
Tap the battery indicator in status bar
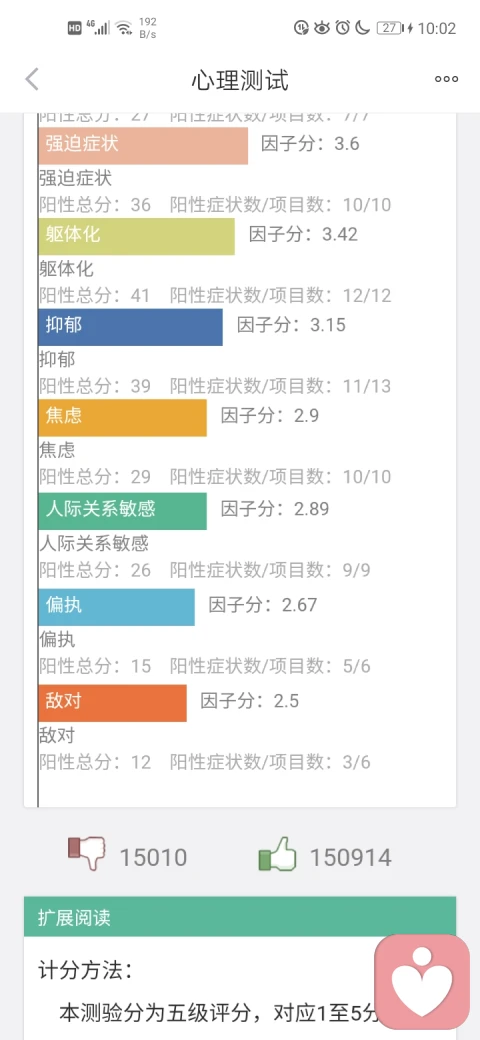pos(390,28)
